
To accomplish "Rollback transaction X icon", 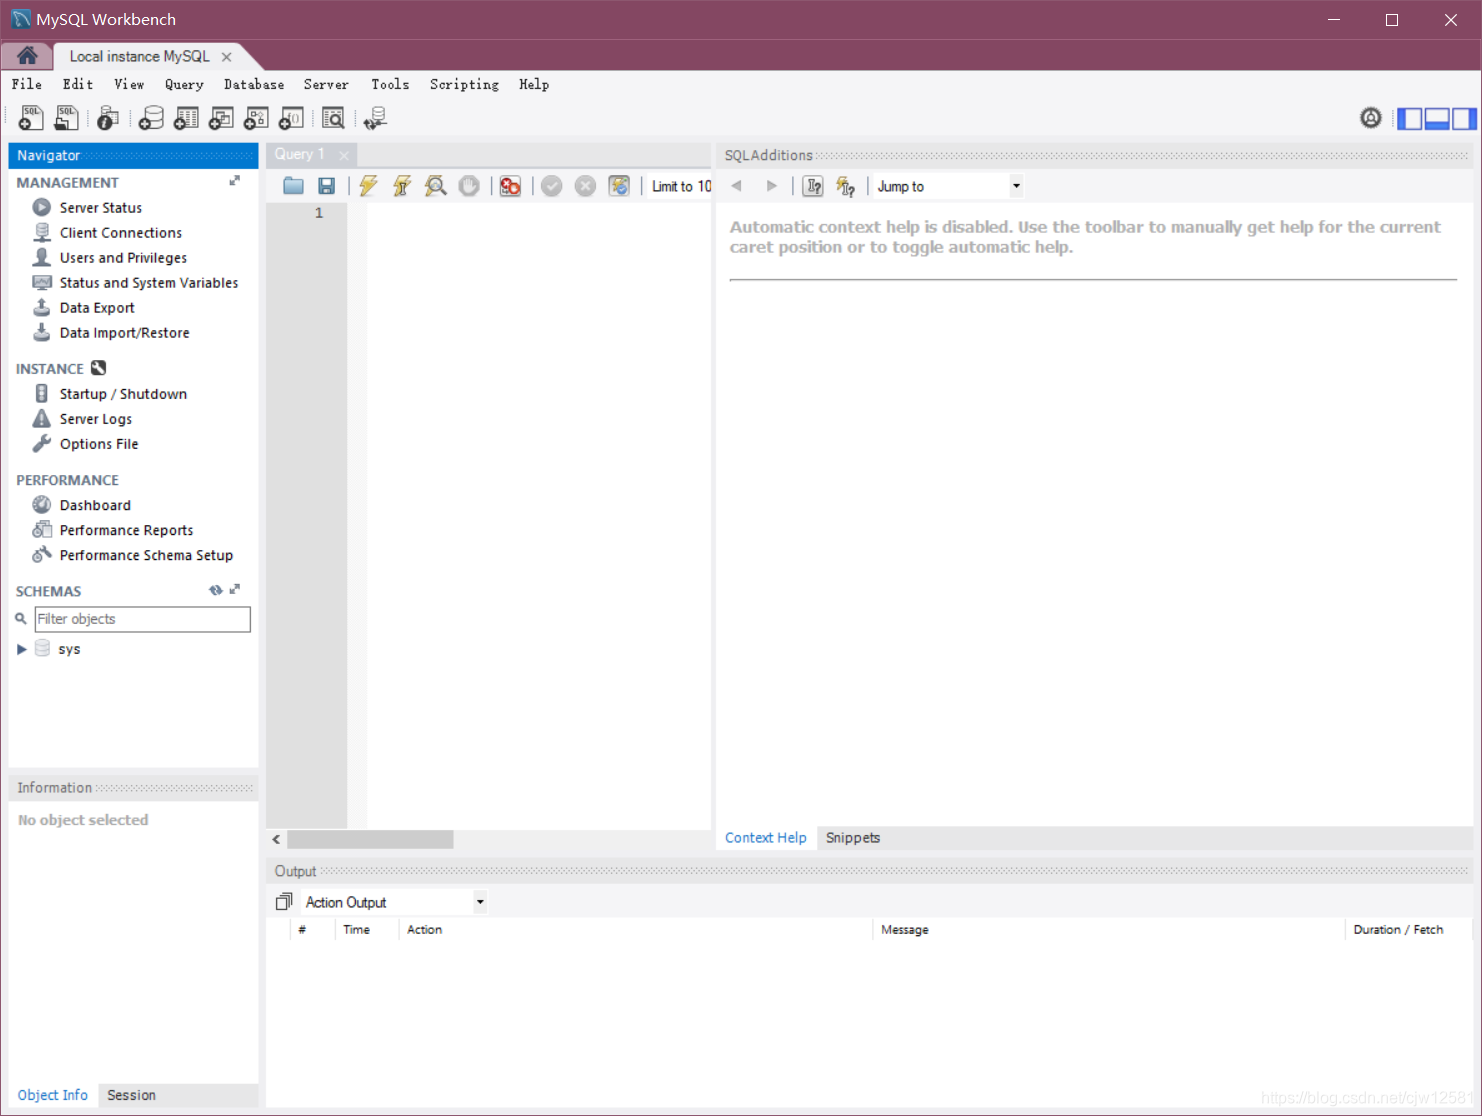I will point(586,186).
